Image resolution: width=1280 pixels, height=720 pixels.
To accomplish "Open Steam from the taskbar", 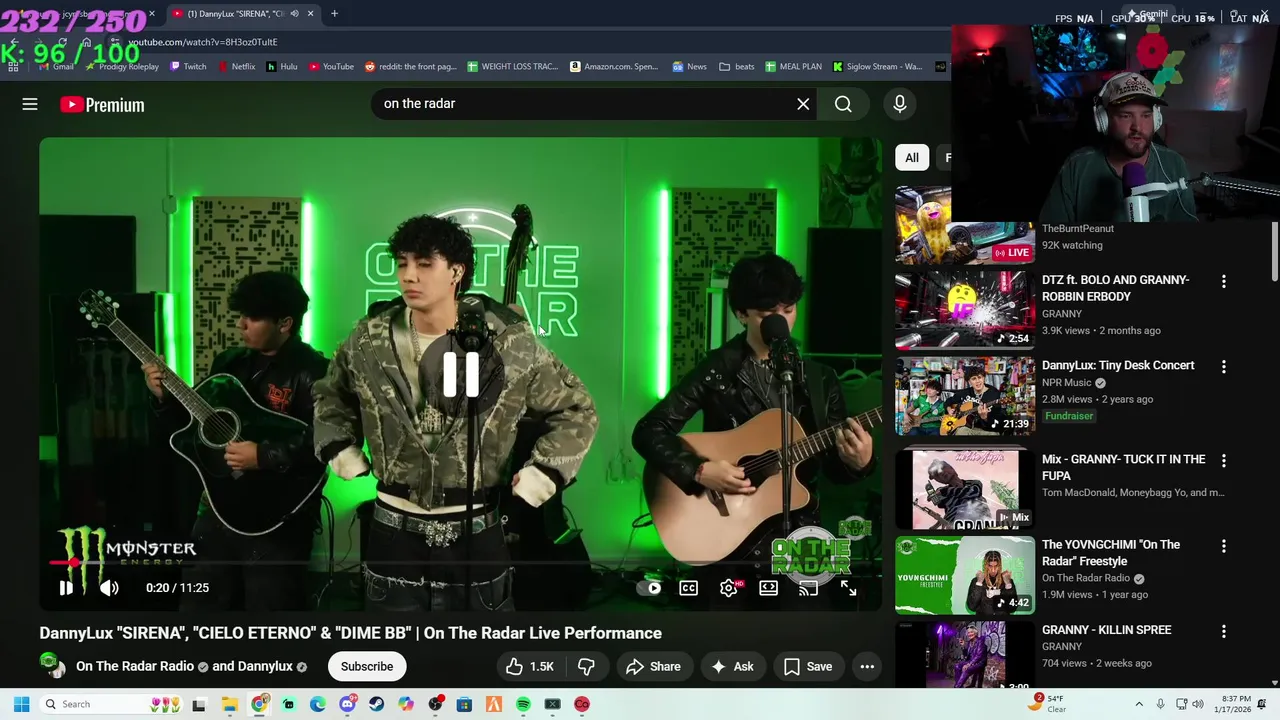I will [x=376, y=705].
